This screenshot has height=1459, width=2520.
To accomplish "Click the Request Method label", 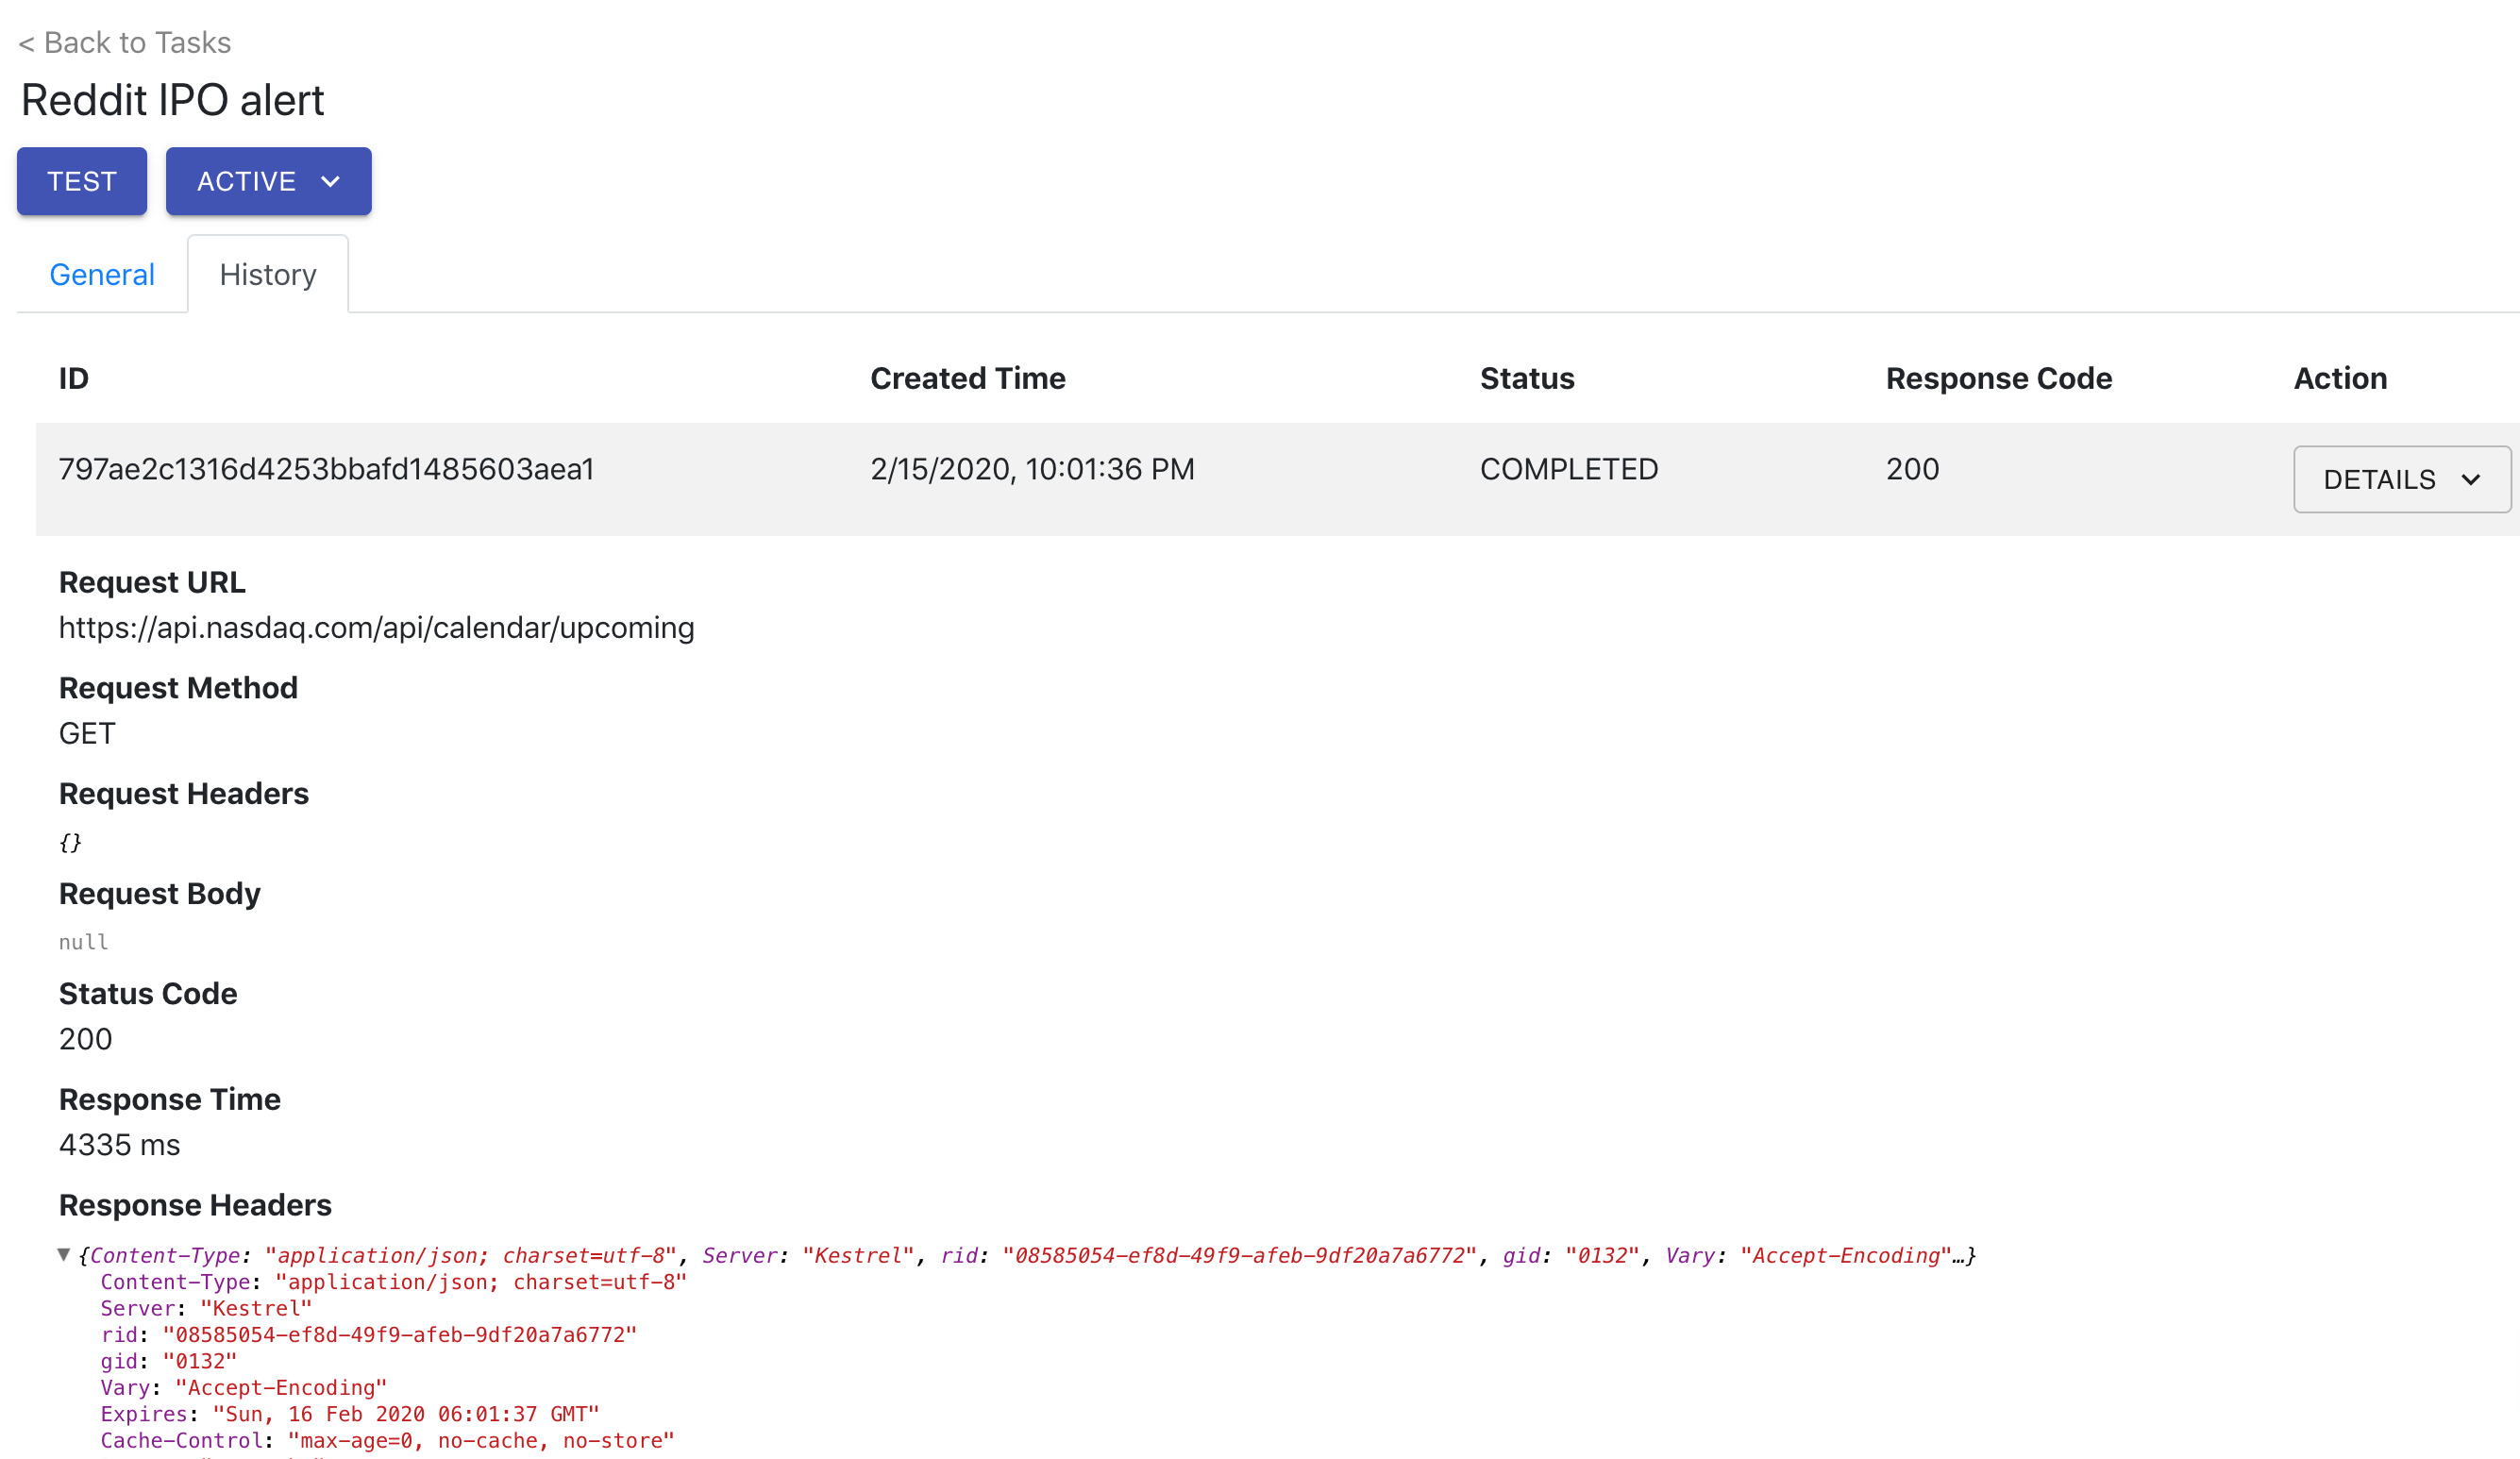I will [x=178, y=688].
